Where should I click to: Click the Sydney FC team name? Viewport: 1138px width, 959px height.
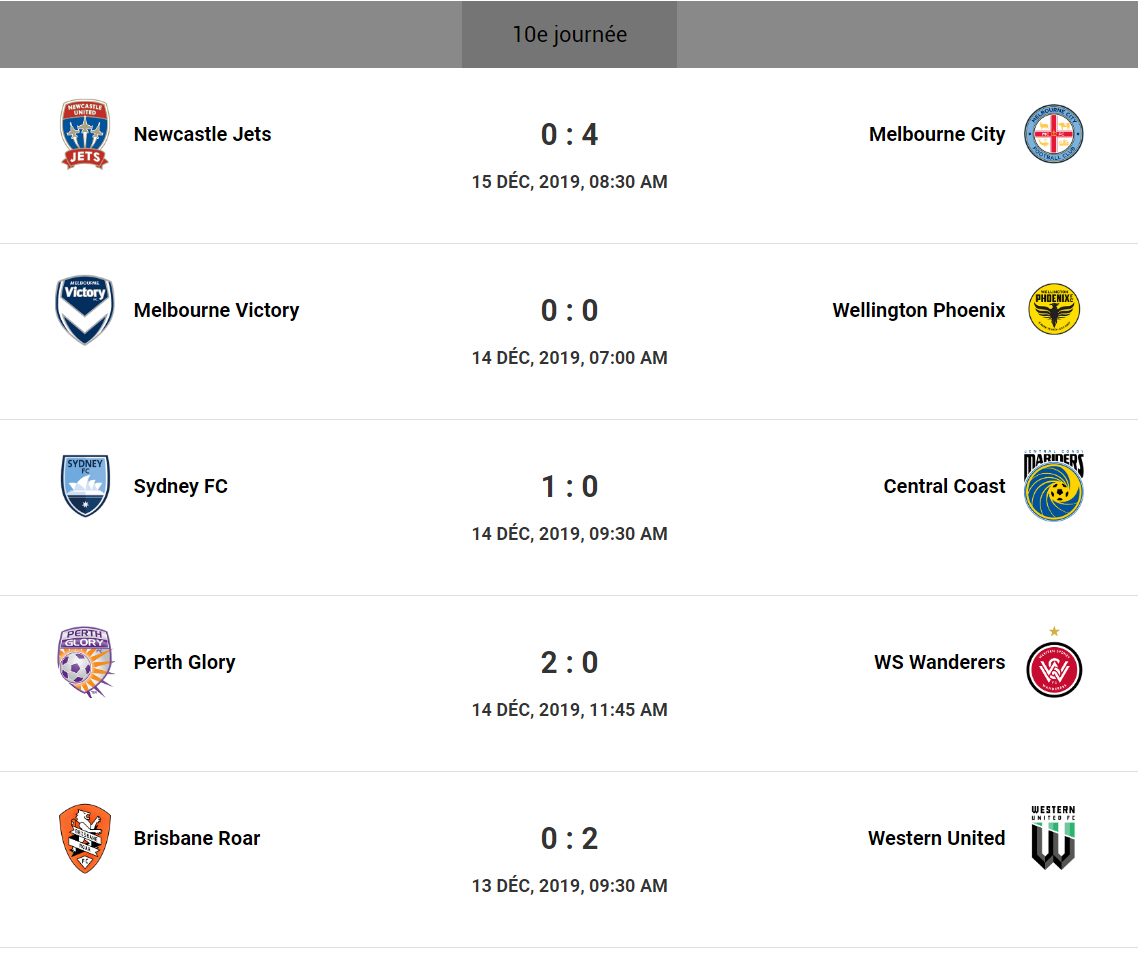(181, 486)
